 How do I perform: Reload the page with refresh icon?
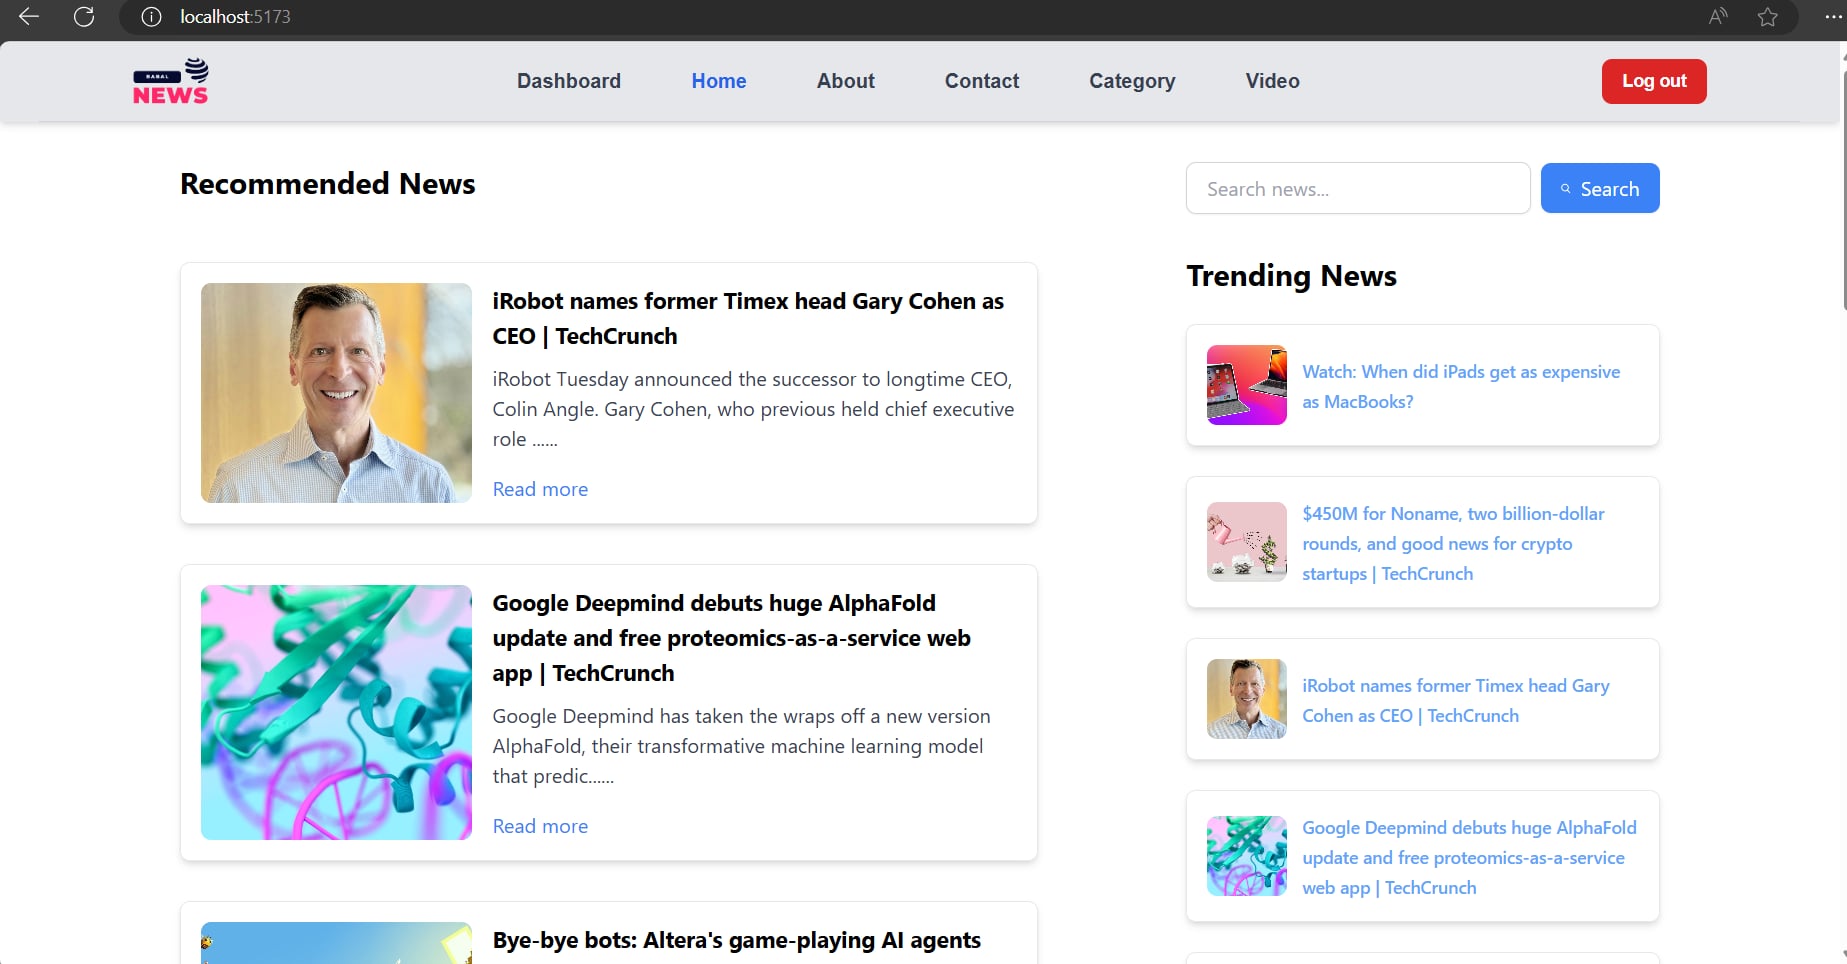click(84, 16)
